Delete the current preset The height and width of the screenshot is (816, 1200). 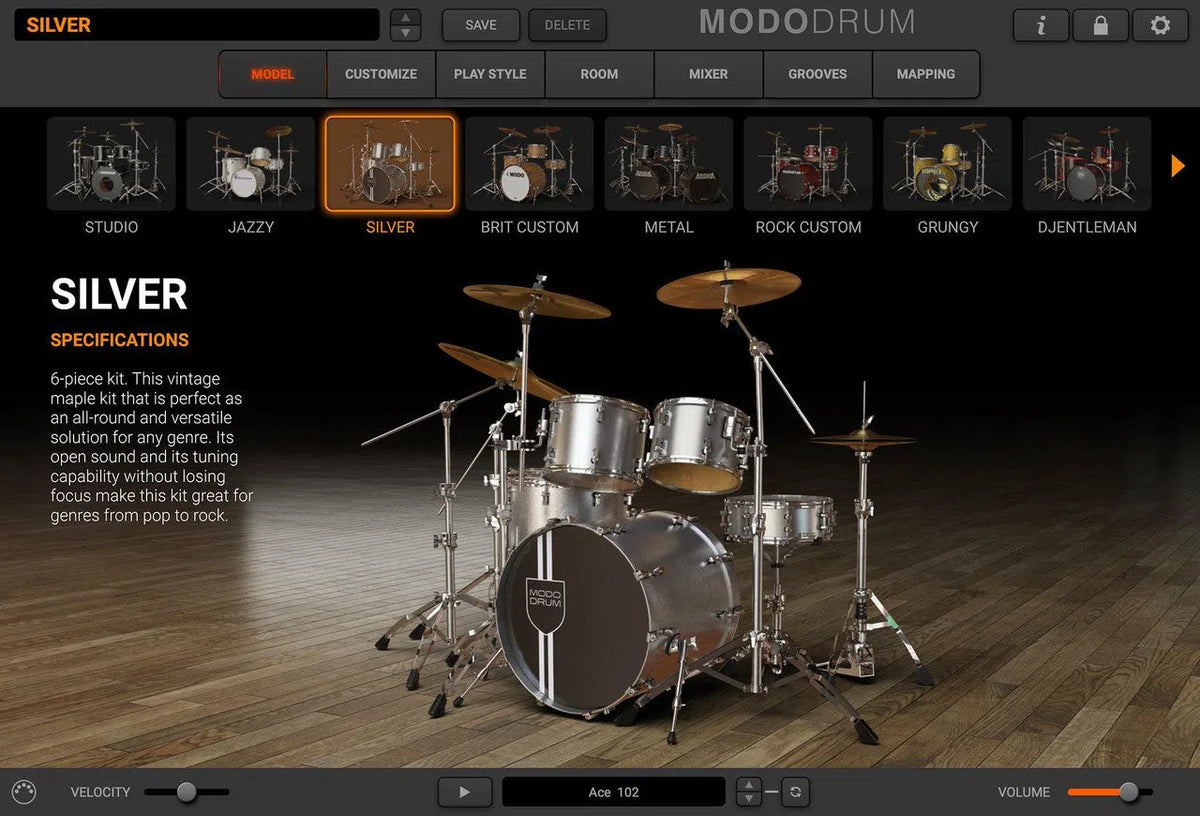tap(567, 25)
